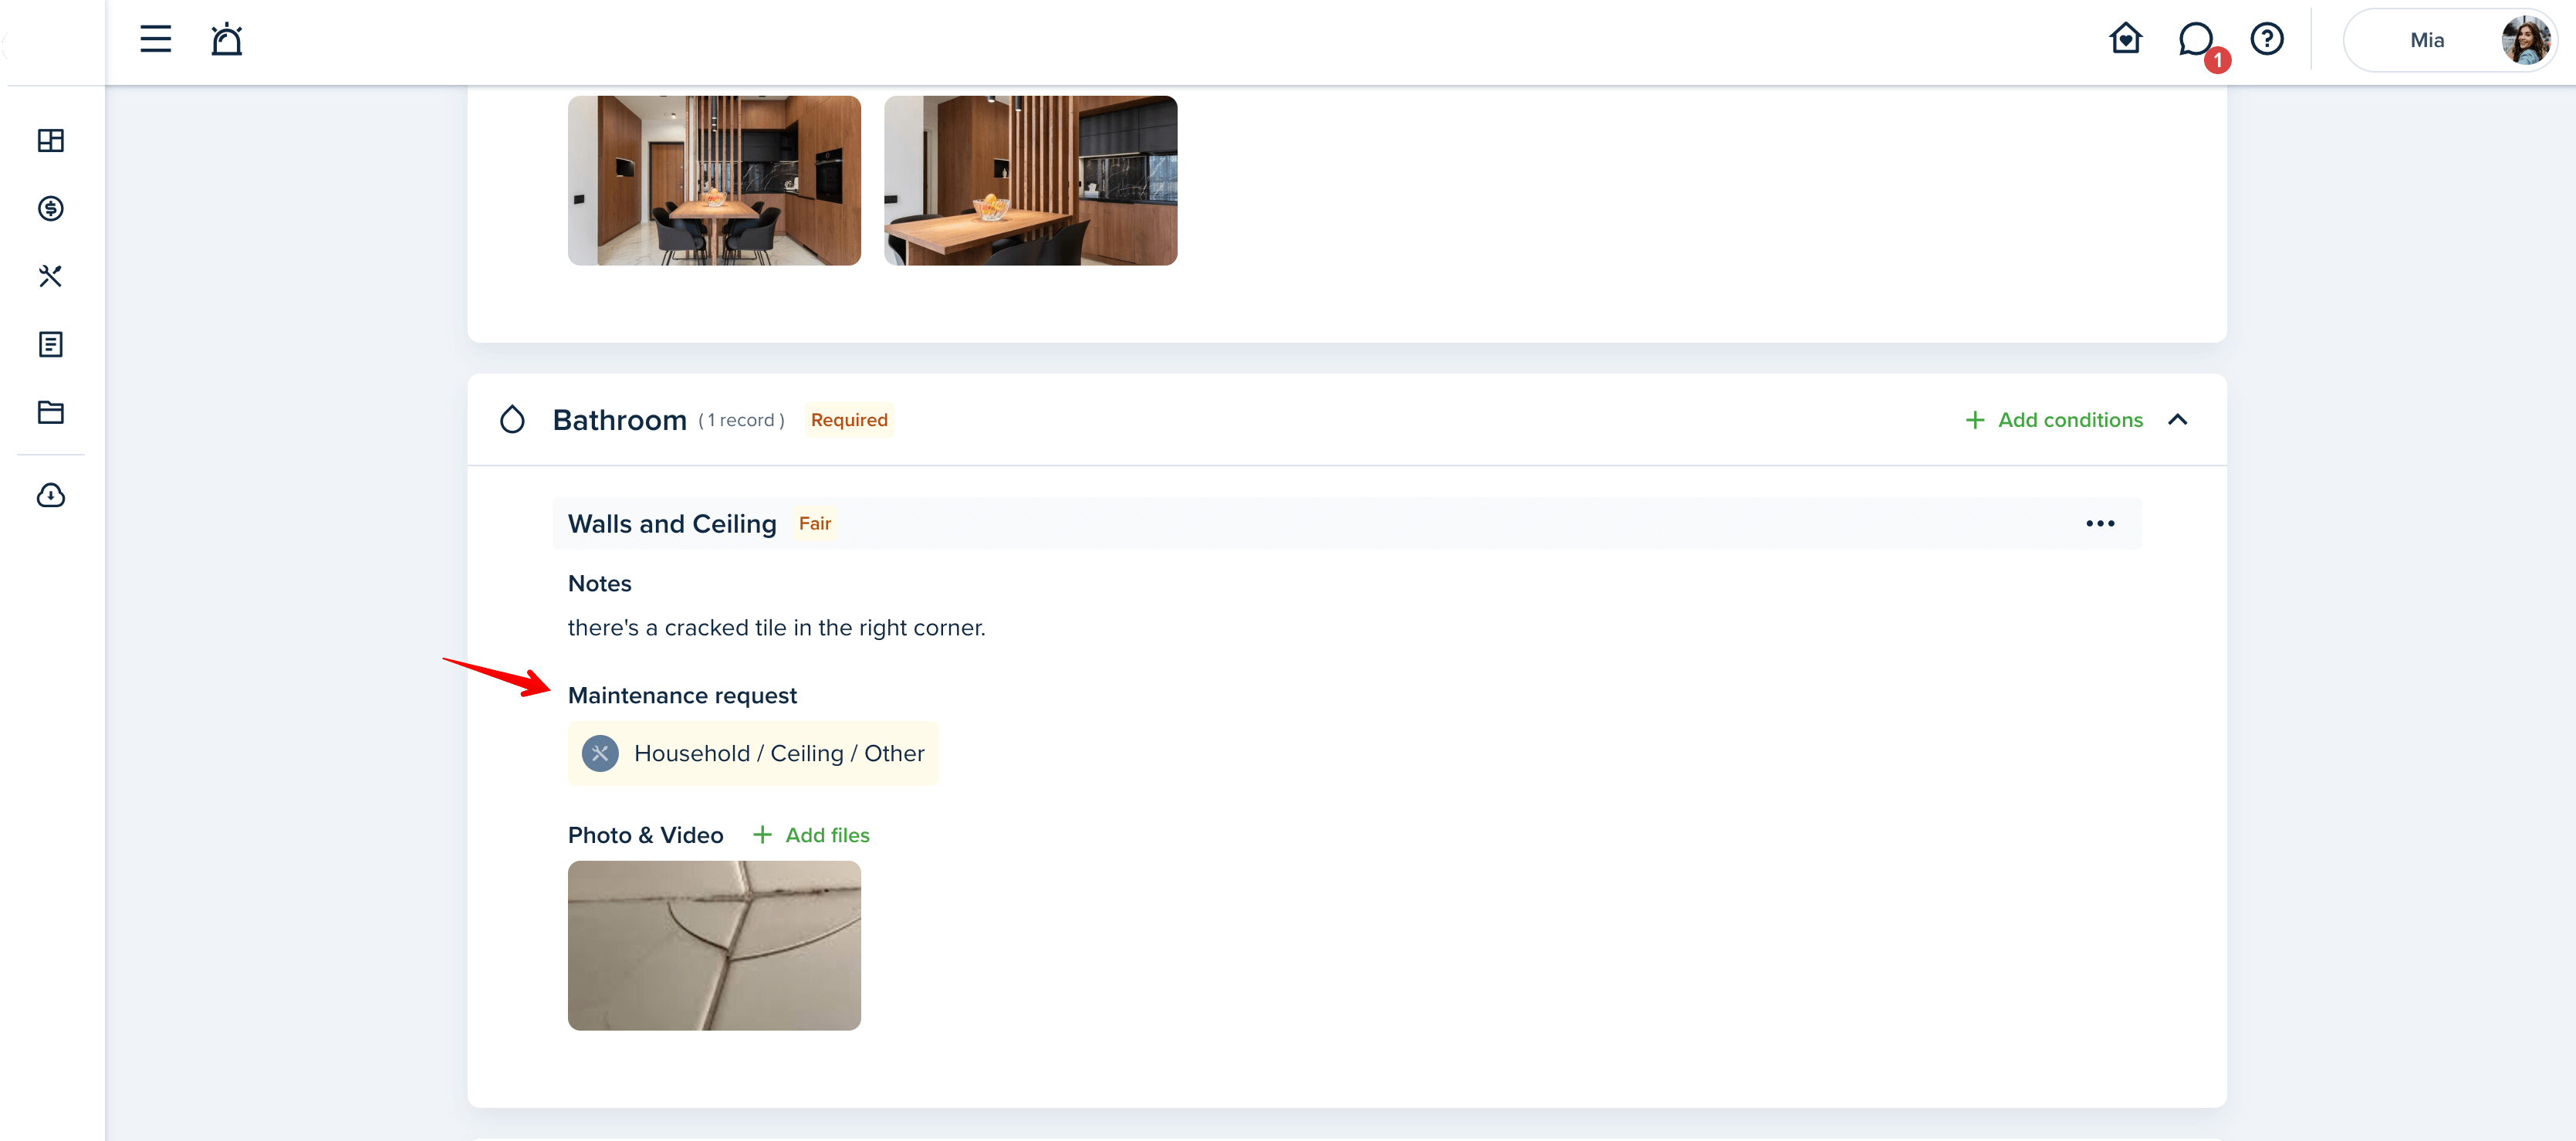Click the cracked tile note text

tap(777, 628)
